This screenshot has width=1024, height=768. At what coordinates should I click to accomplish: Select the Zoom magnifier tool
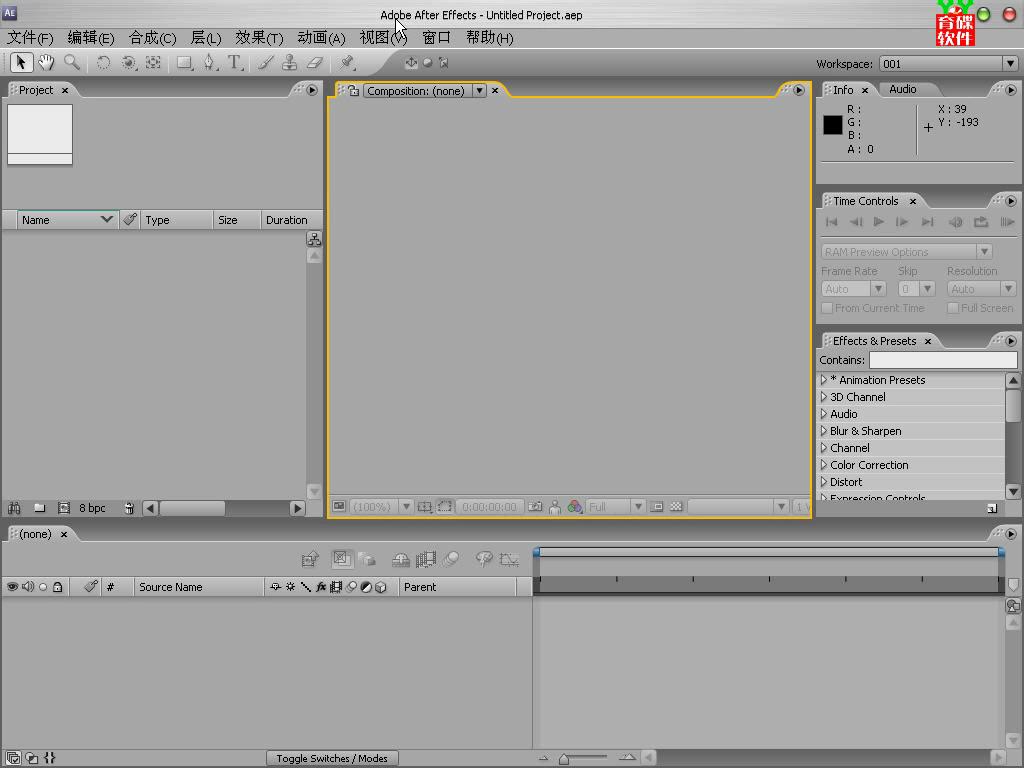(x=72, y=63)
